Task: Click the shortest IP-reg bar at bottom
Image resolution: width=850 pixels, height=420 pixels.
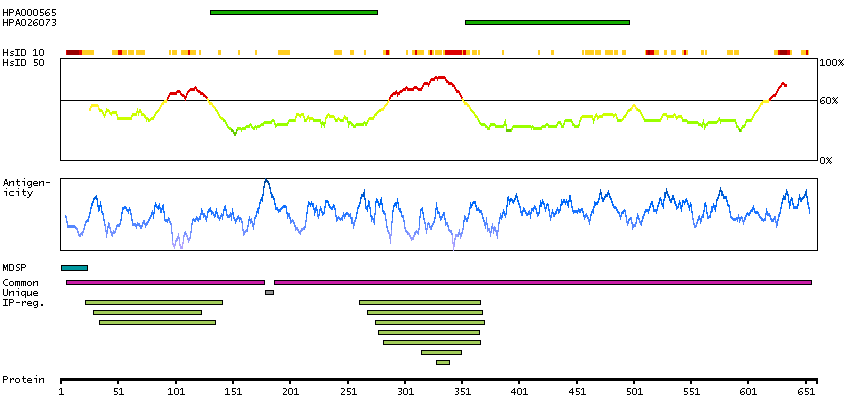Action: point(442,362)
